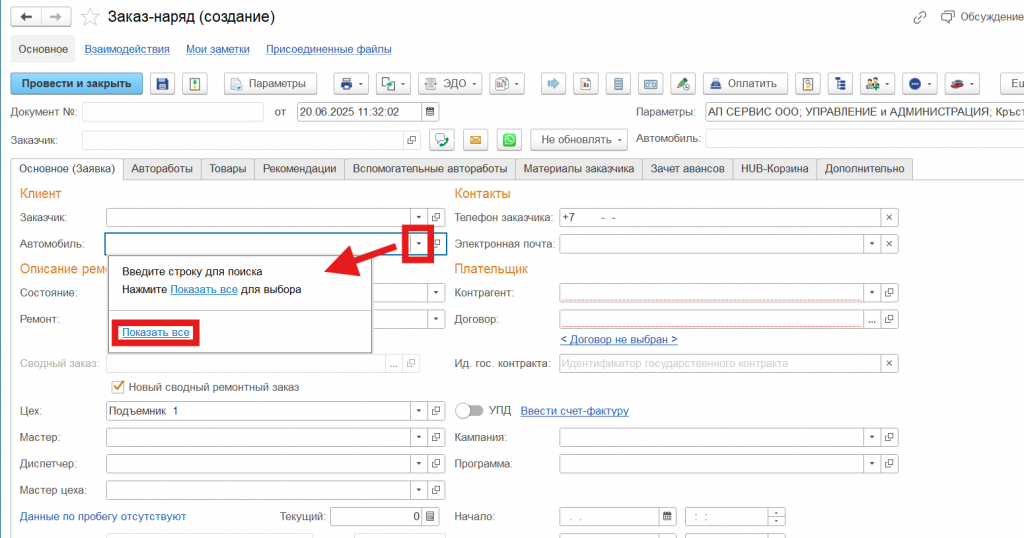Screen dimensions: 1024x538
Task: Open the ЭДО dropdown menu
Action: tap(449, 83)
